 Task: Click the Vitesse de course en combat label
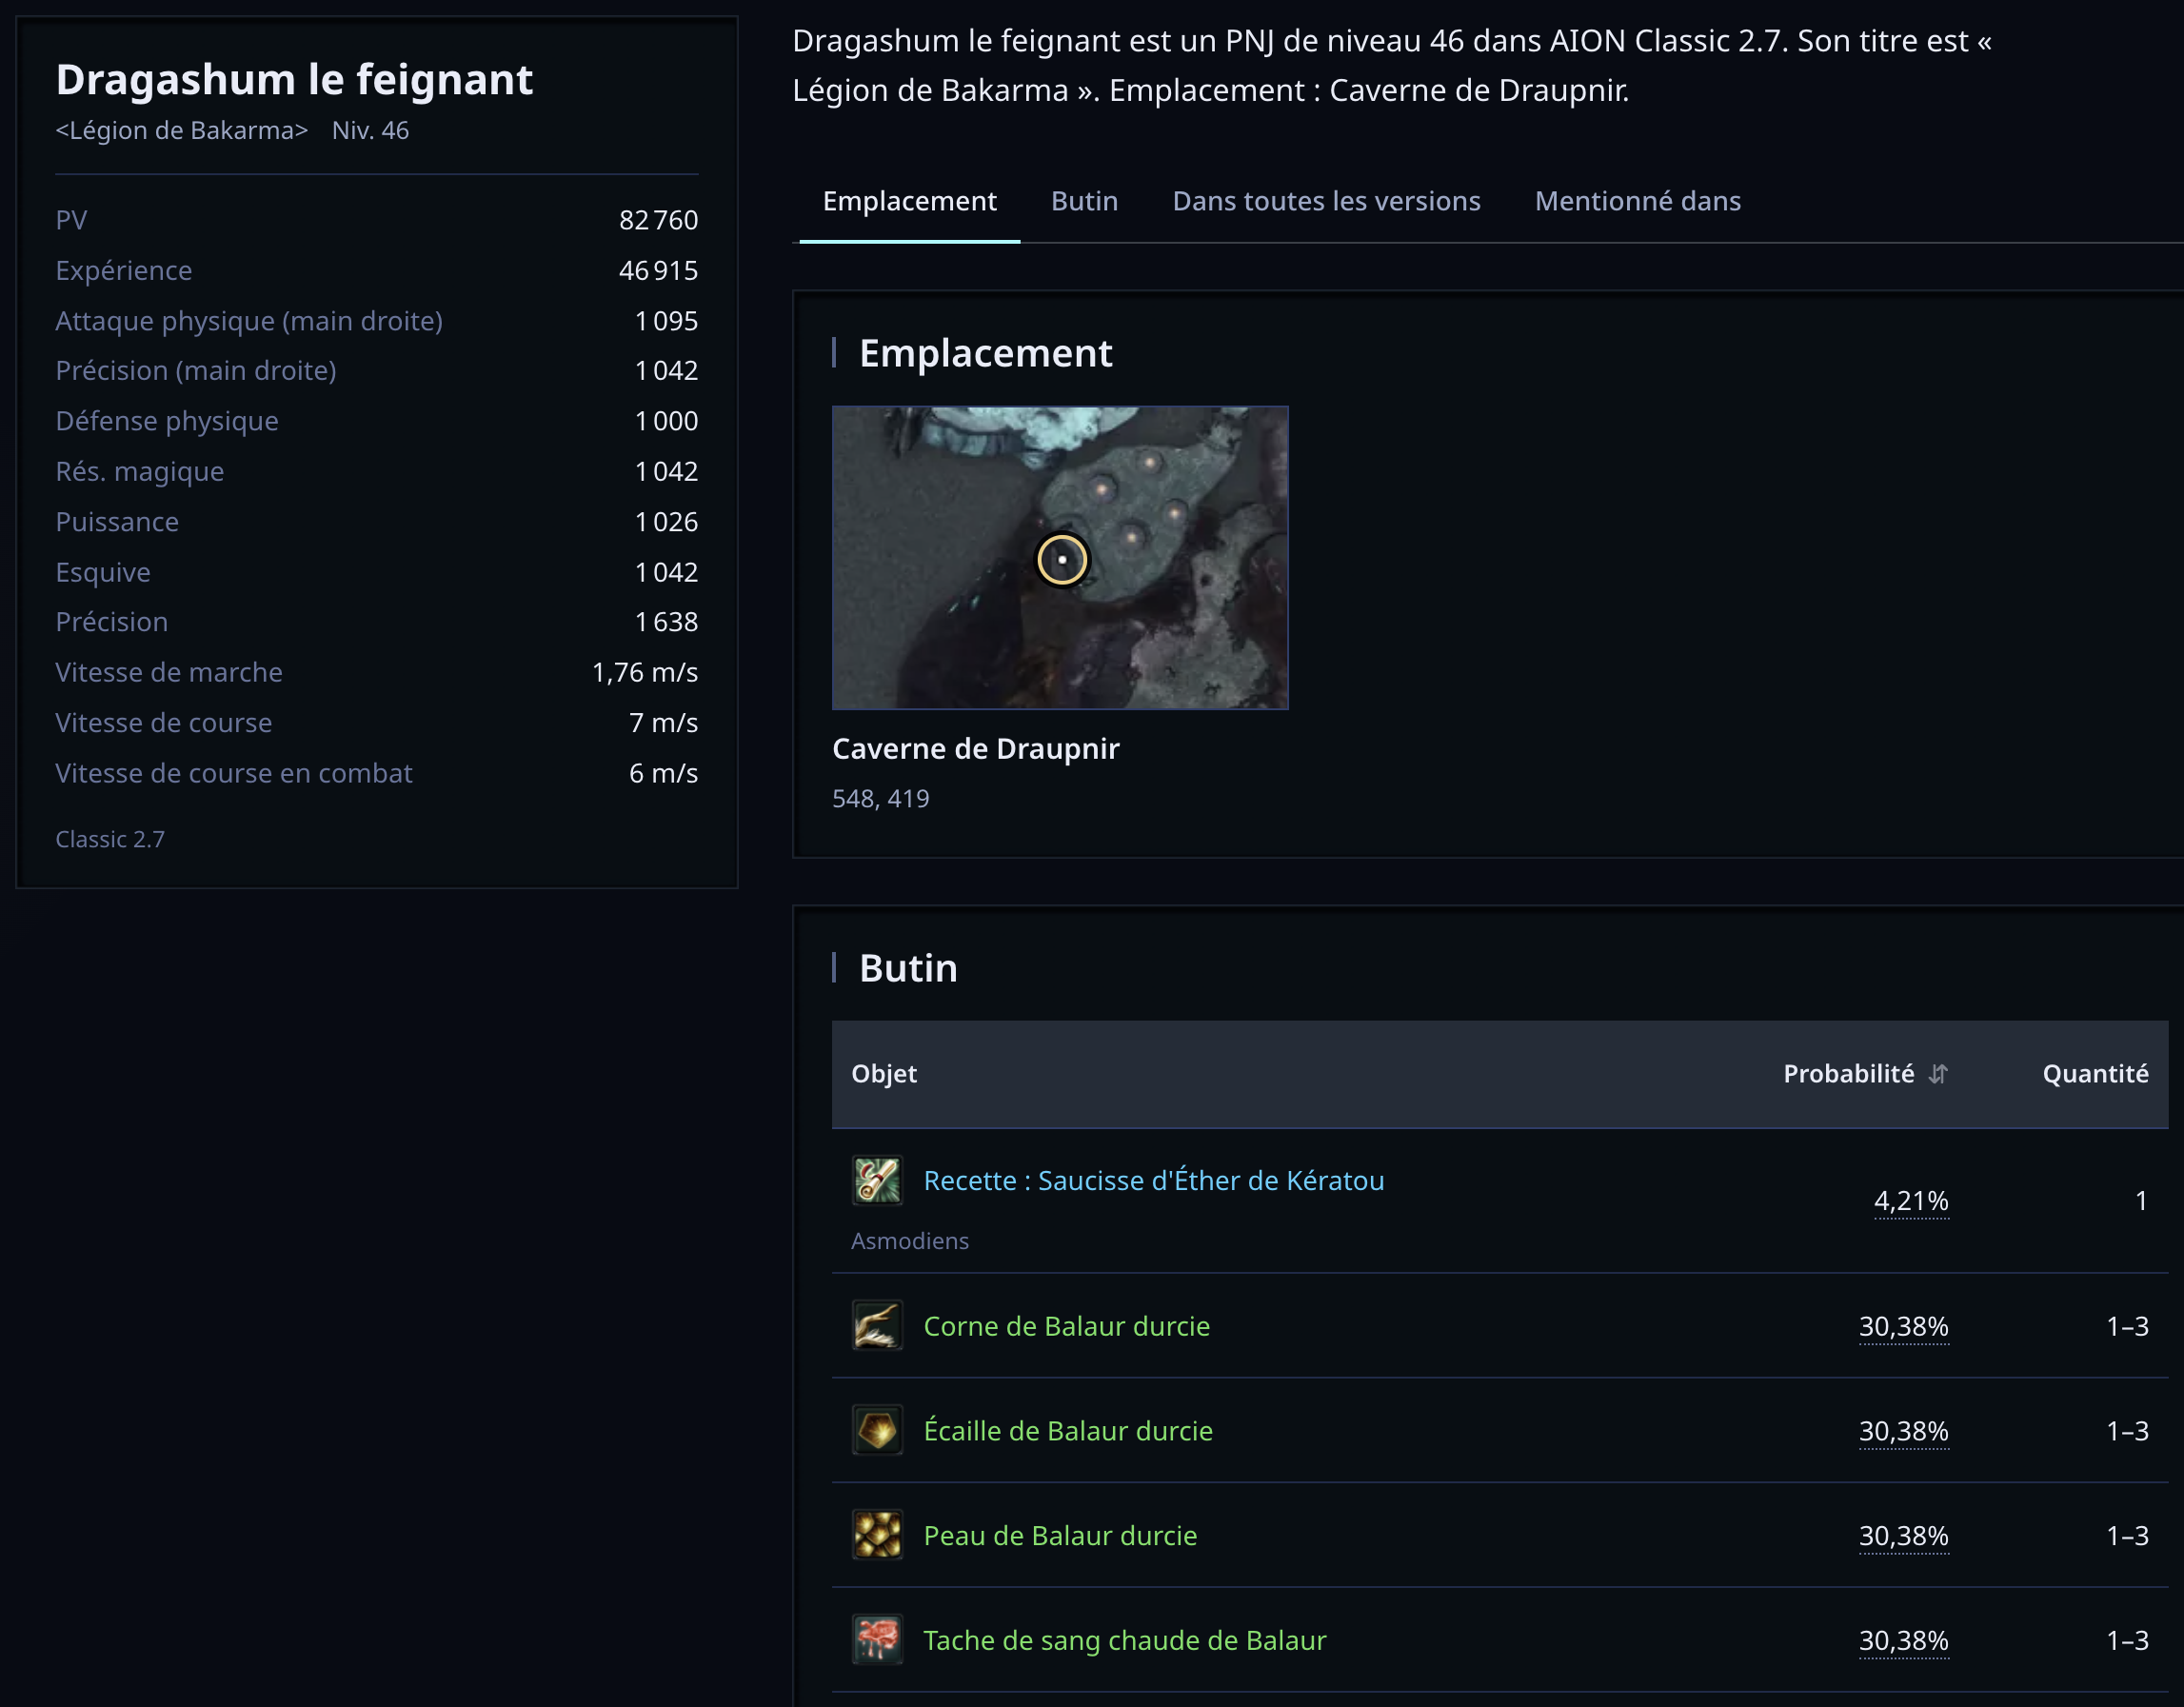tap(234, 773)
